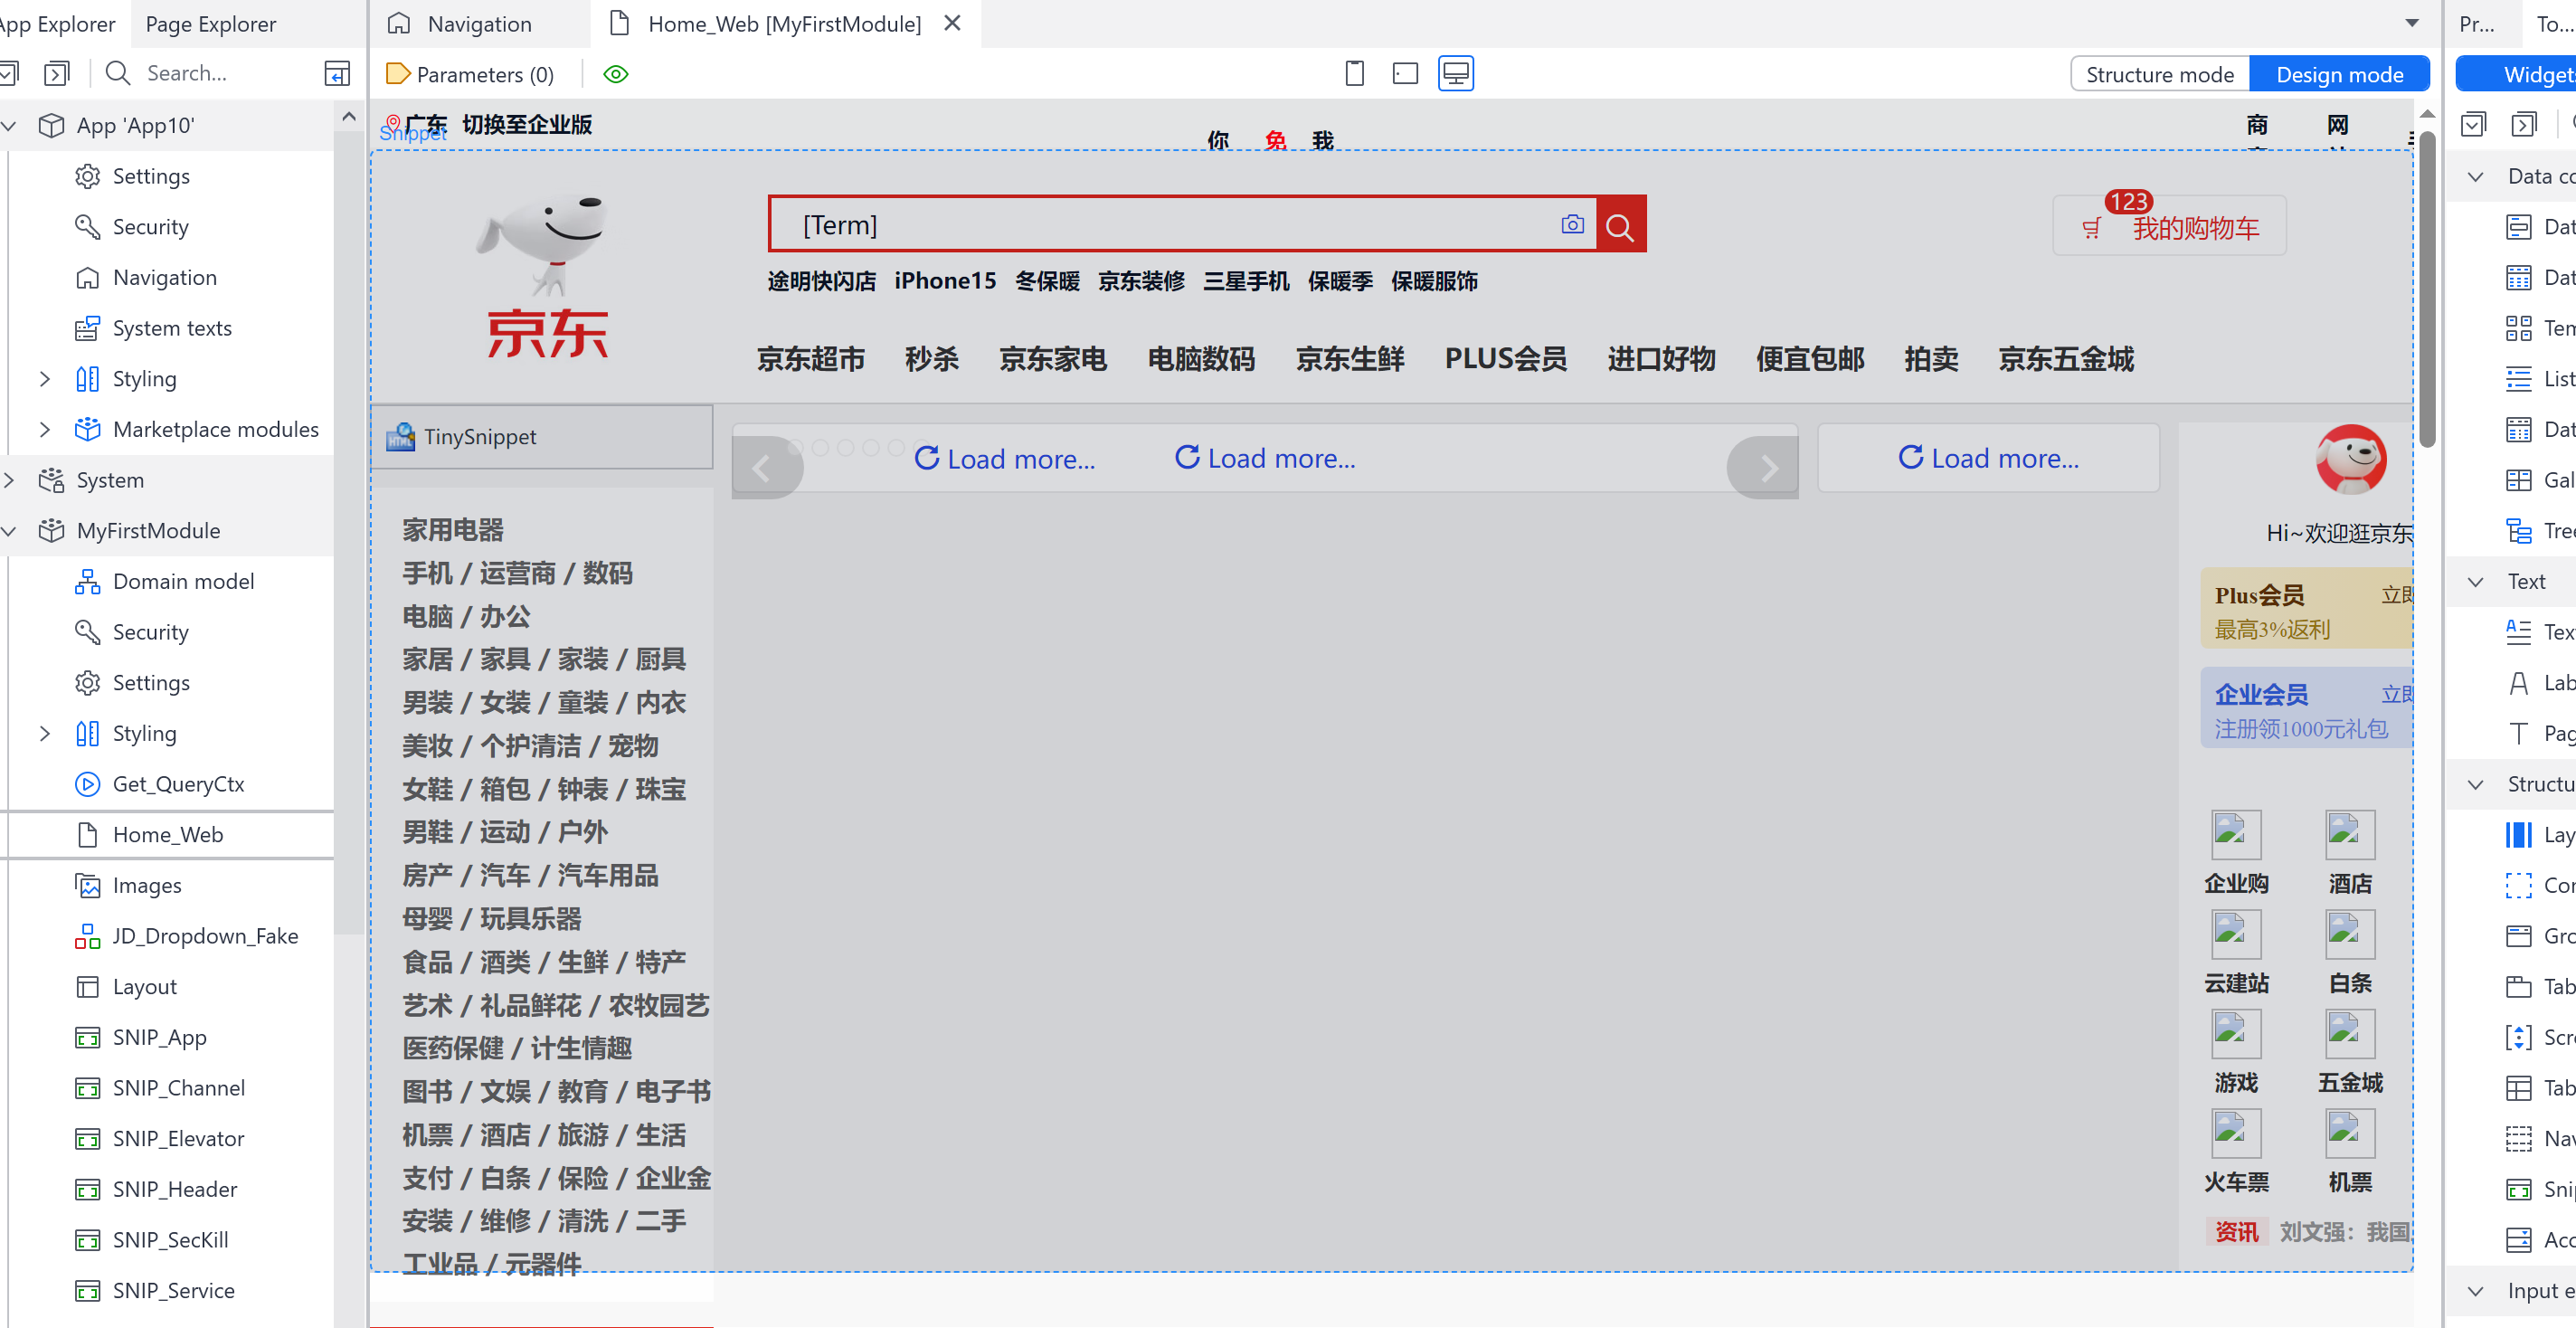Collapse the App 'App10' tree node
2576x1328 pixels.
pos(10,125)
